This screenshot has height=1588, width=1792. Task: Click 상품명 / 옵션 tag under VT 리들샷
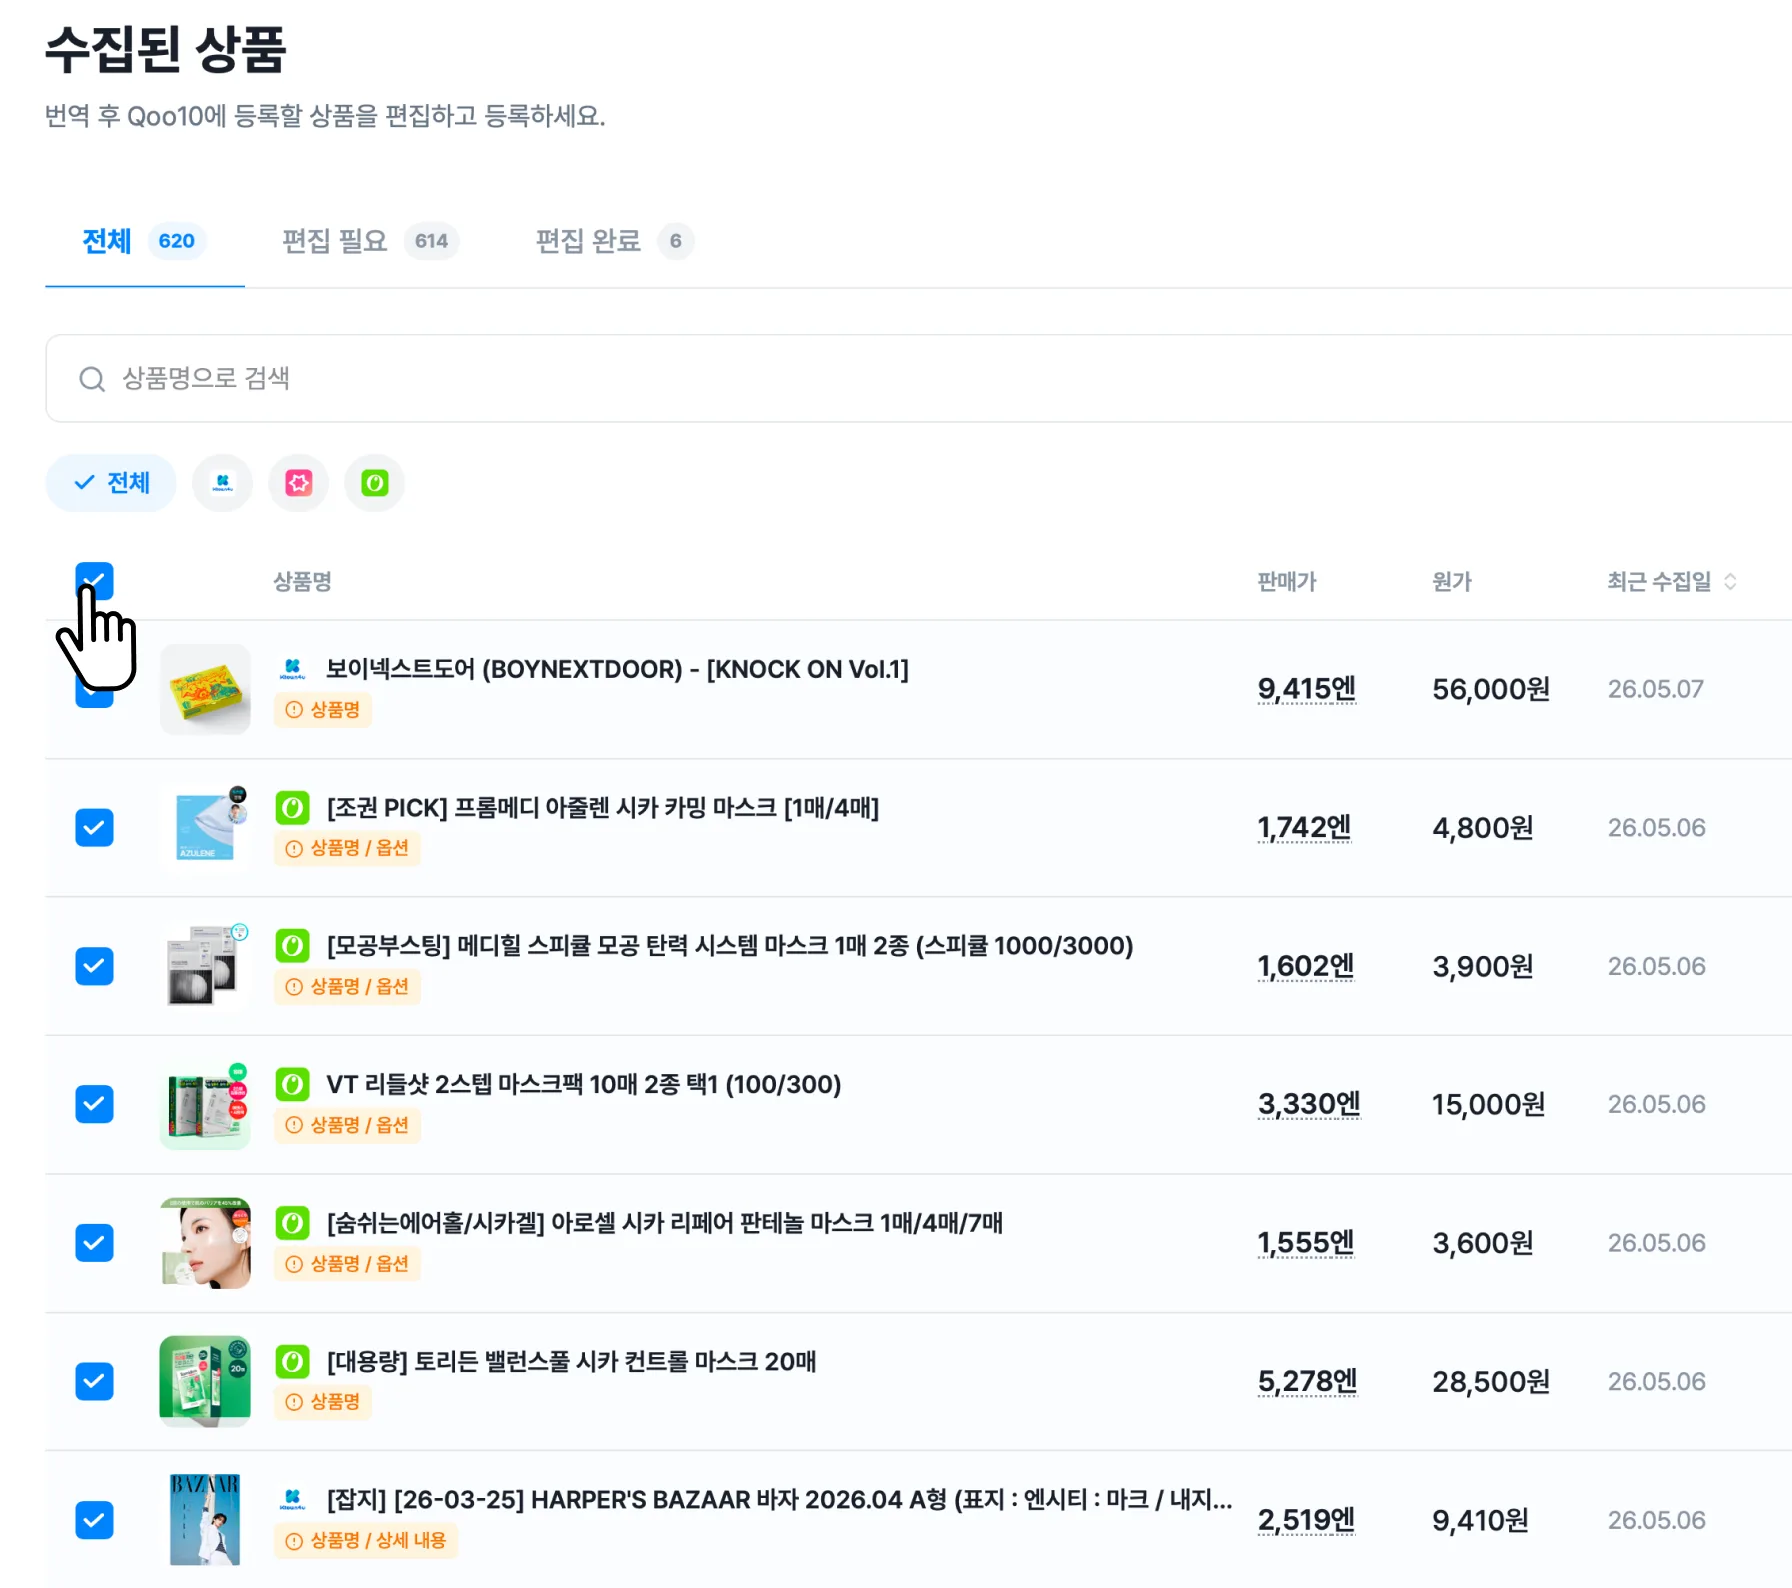pos(347,1125)
